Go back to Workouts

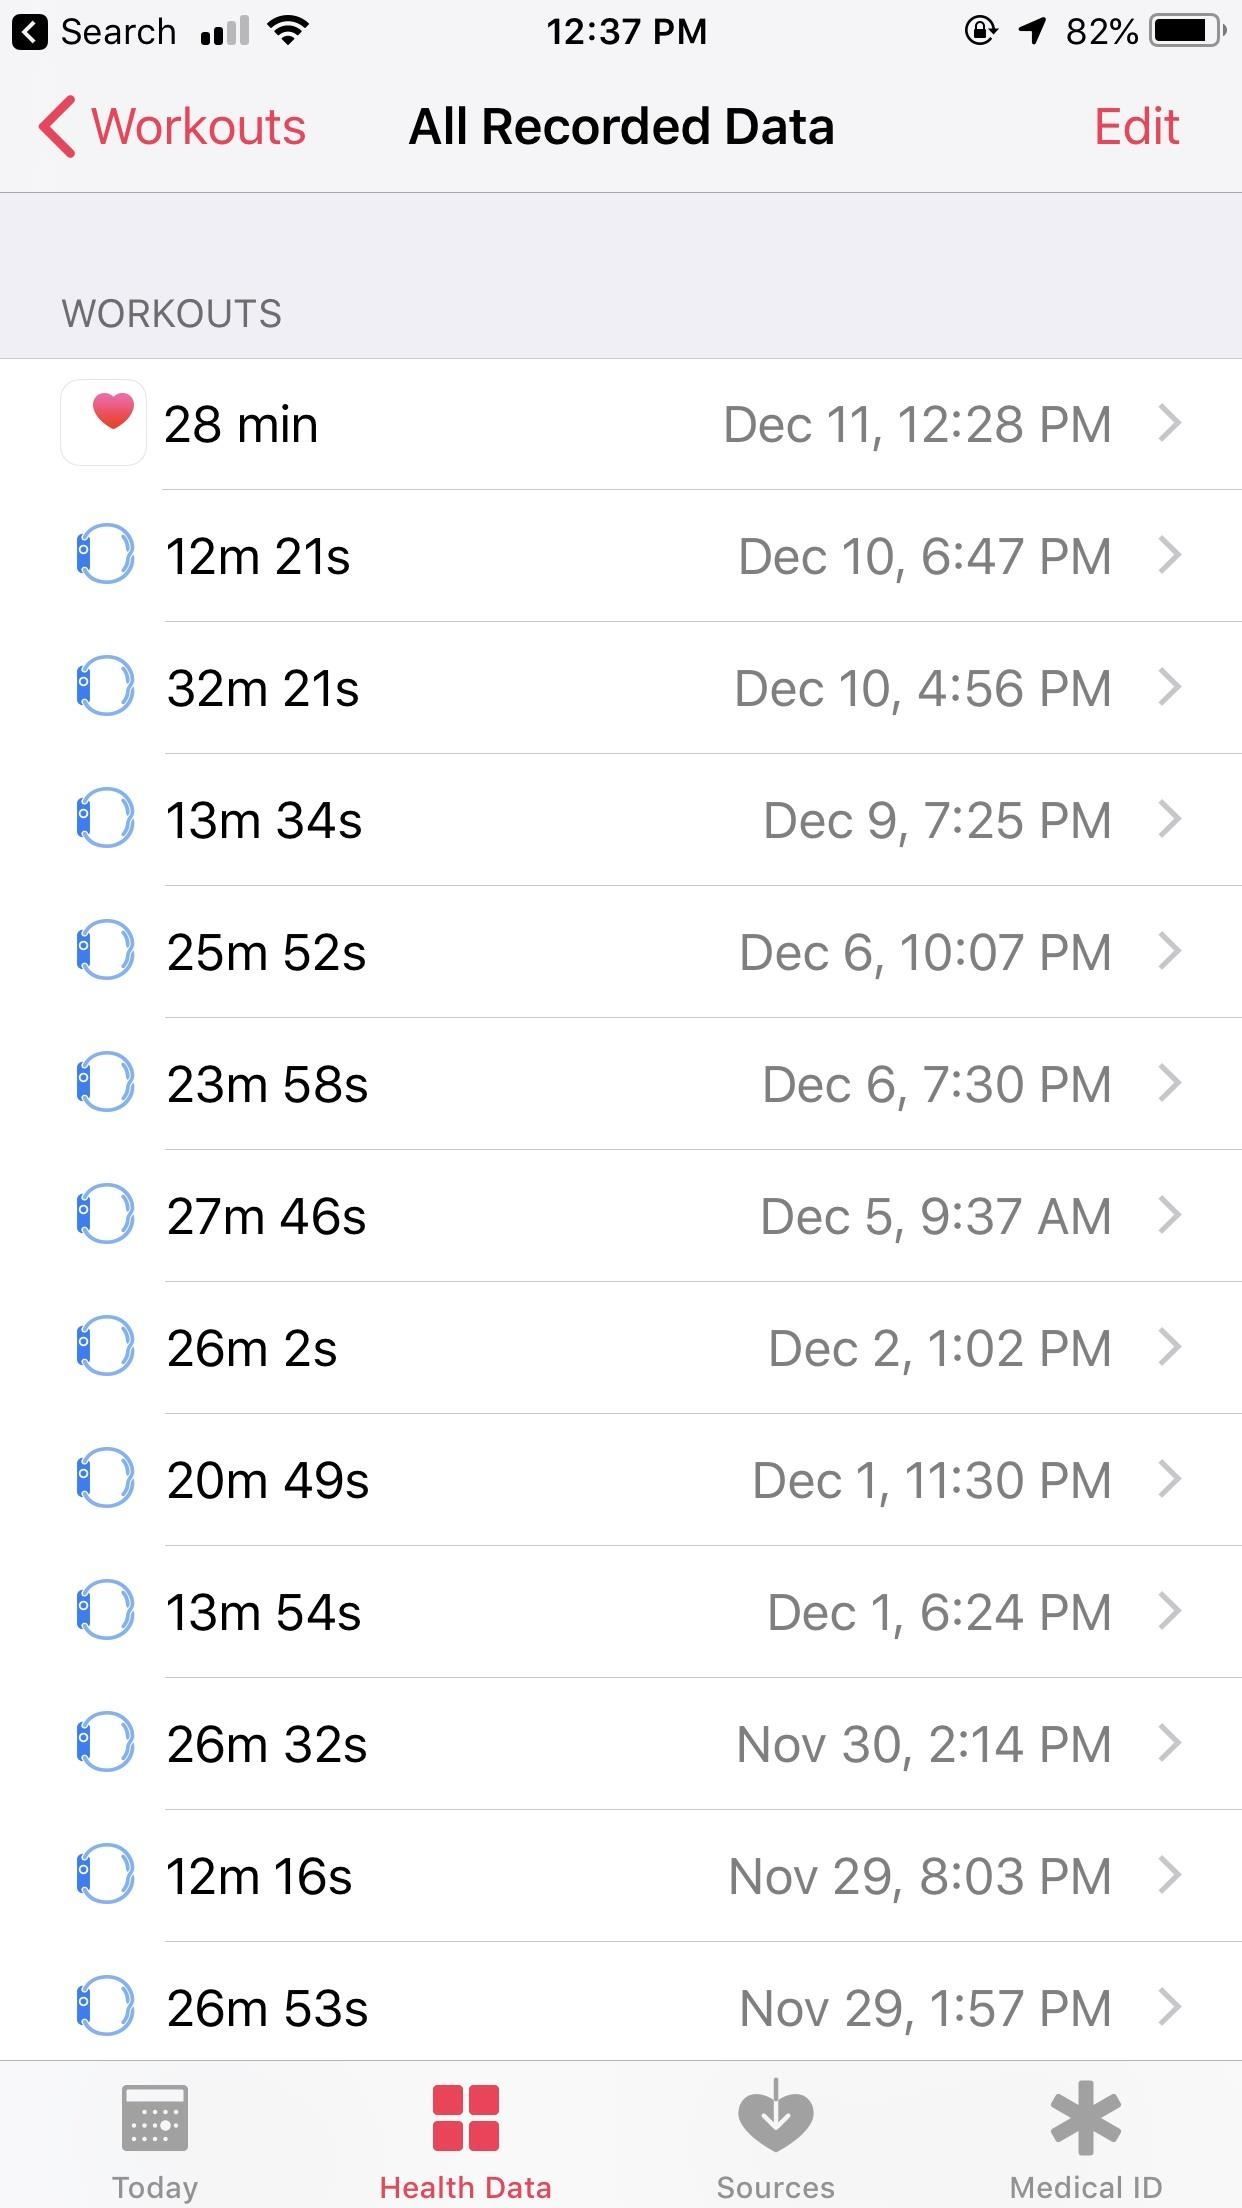pos(172,127)
